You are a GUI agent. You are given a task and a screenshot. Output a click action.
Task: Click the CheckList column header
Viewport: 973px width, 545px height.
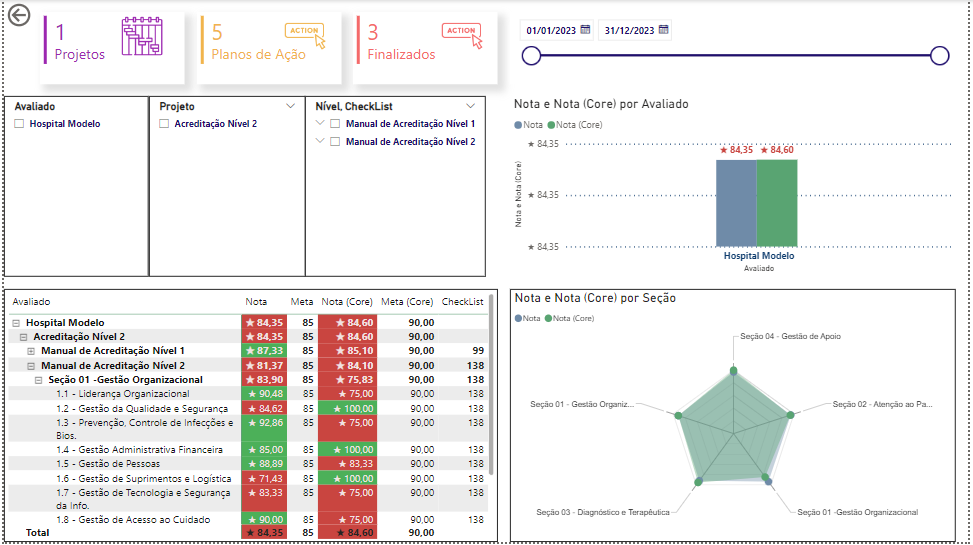coord(462,301)
